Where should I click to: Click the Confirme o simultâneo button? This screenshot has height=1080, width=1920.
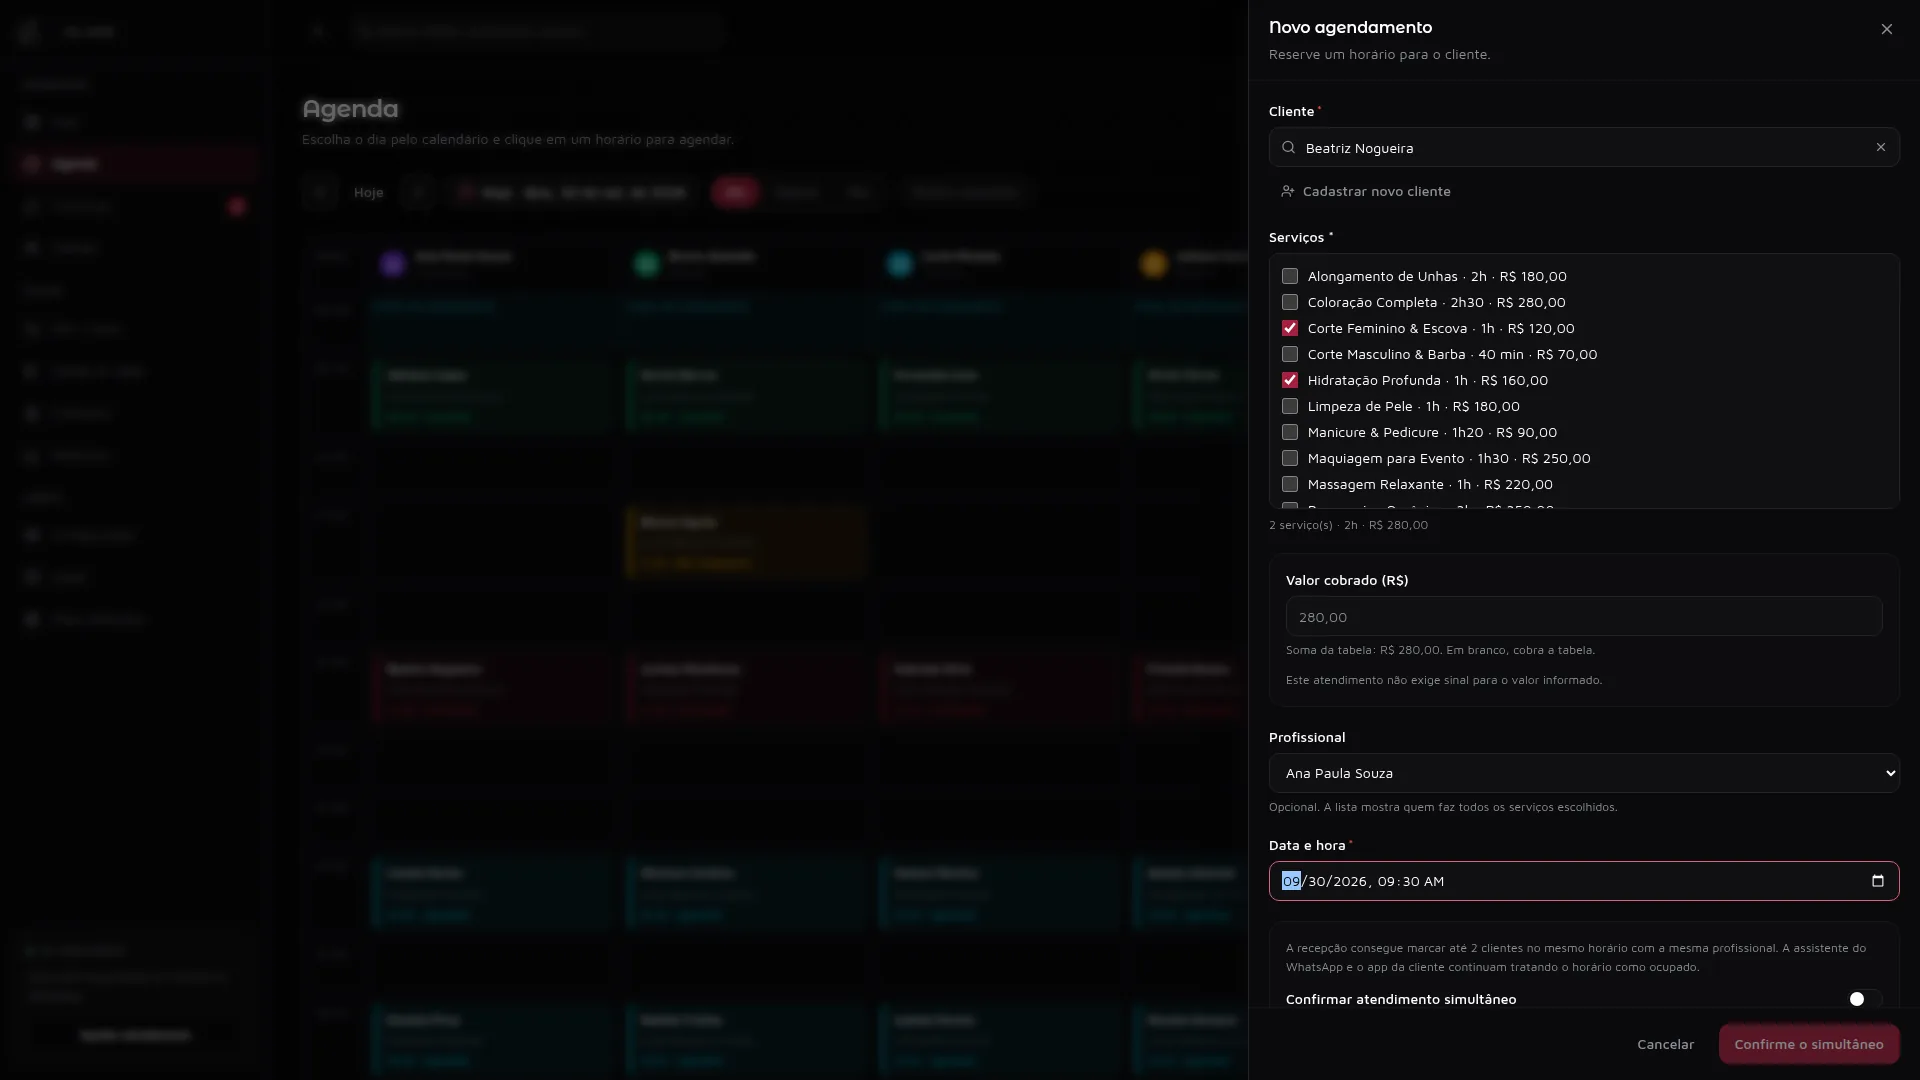coord(1809,1044)
